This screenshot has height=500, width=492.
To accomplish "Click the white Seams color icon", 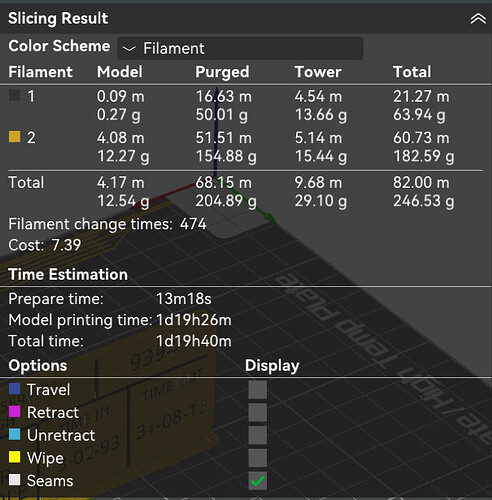I will tap(14, 480).
